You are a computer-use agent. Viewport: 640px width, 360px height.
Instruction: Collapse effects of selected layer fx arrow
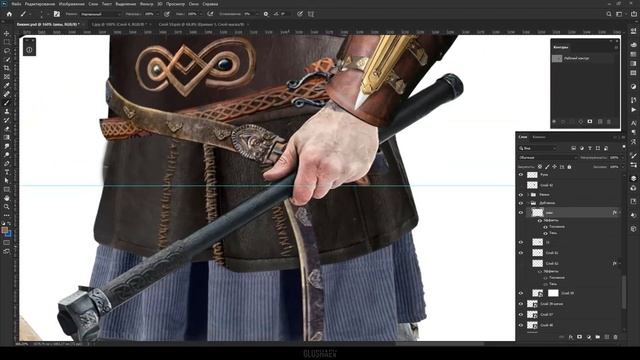pos(620,213)
